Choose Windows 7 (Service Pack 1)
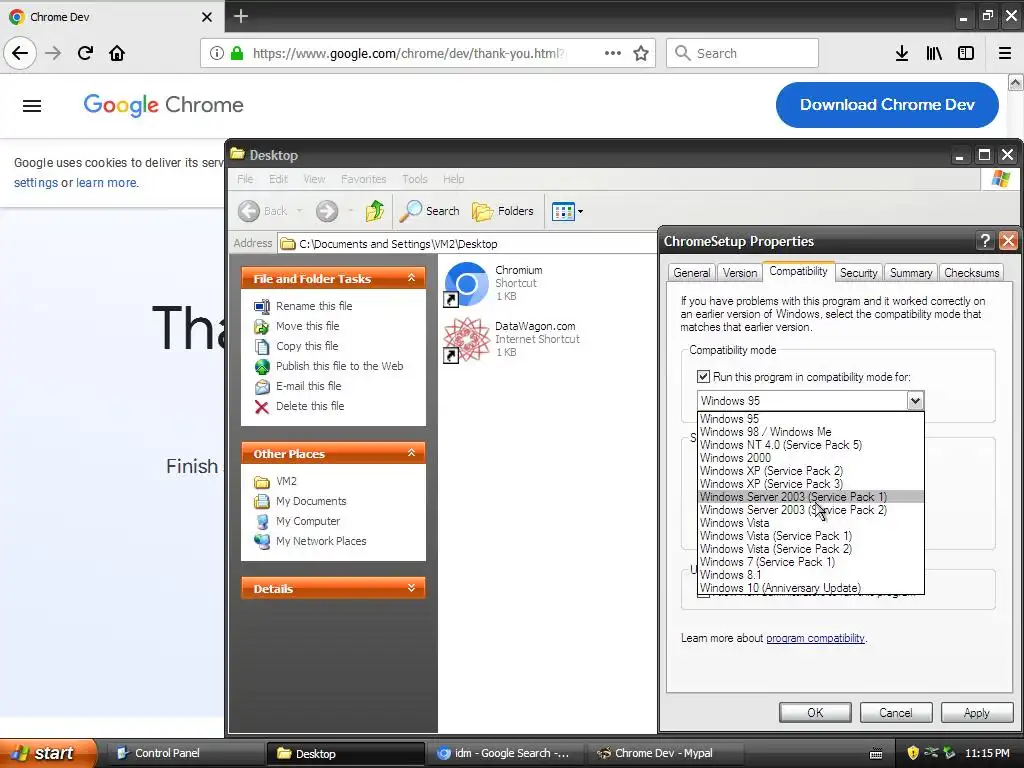 tap(810, 562)
